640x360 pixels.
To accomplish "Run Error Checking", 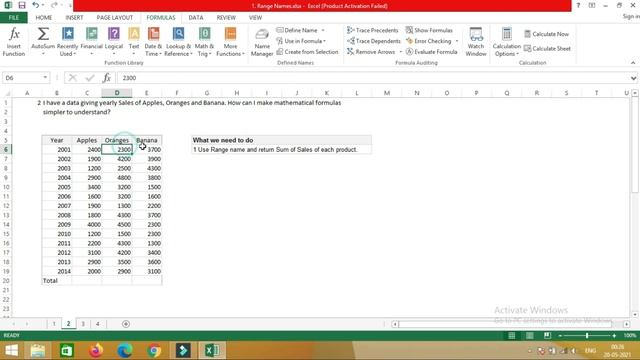I will click(x=429, y=41).
